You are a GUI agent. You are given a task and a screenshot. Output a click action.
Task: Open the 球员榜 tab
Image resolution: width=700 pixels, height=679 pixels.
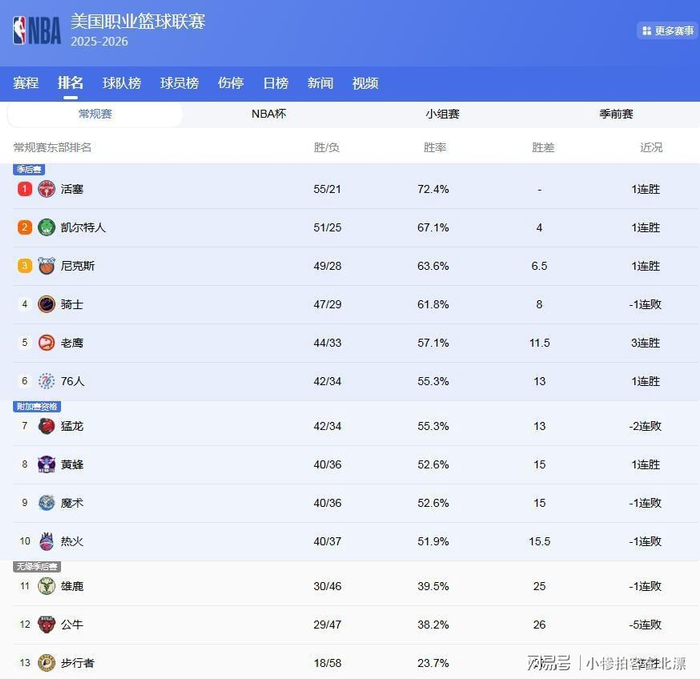(179, 83)
